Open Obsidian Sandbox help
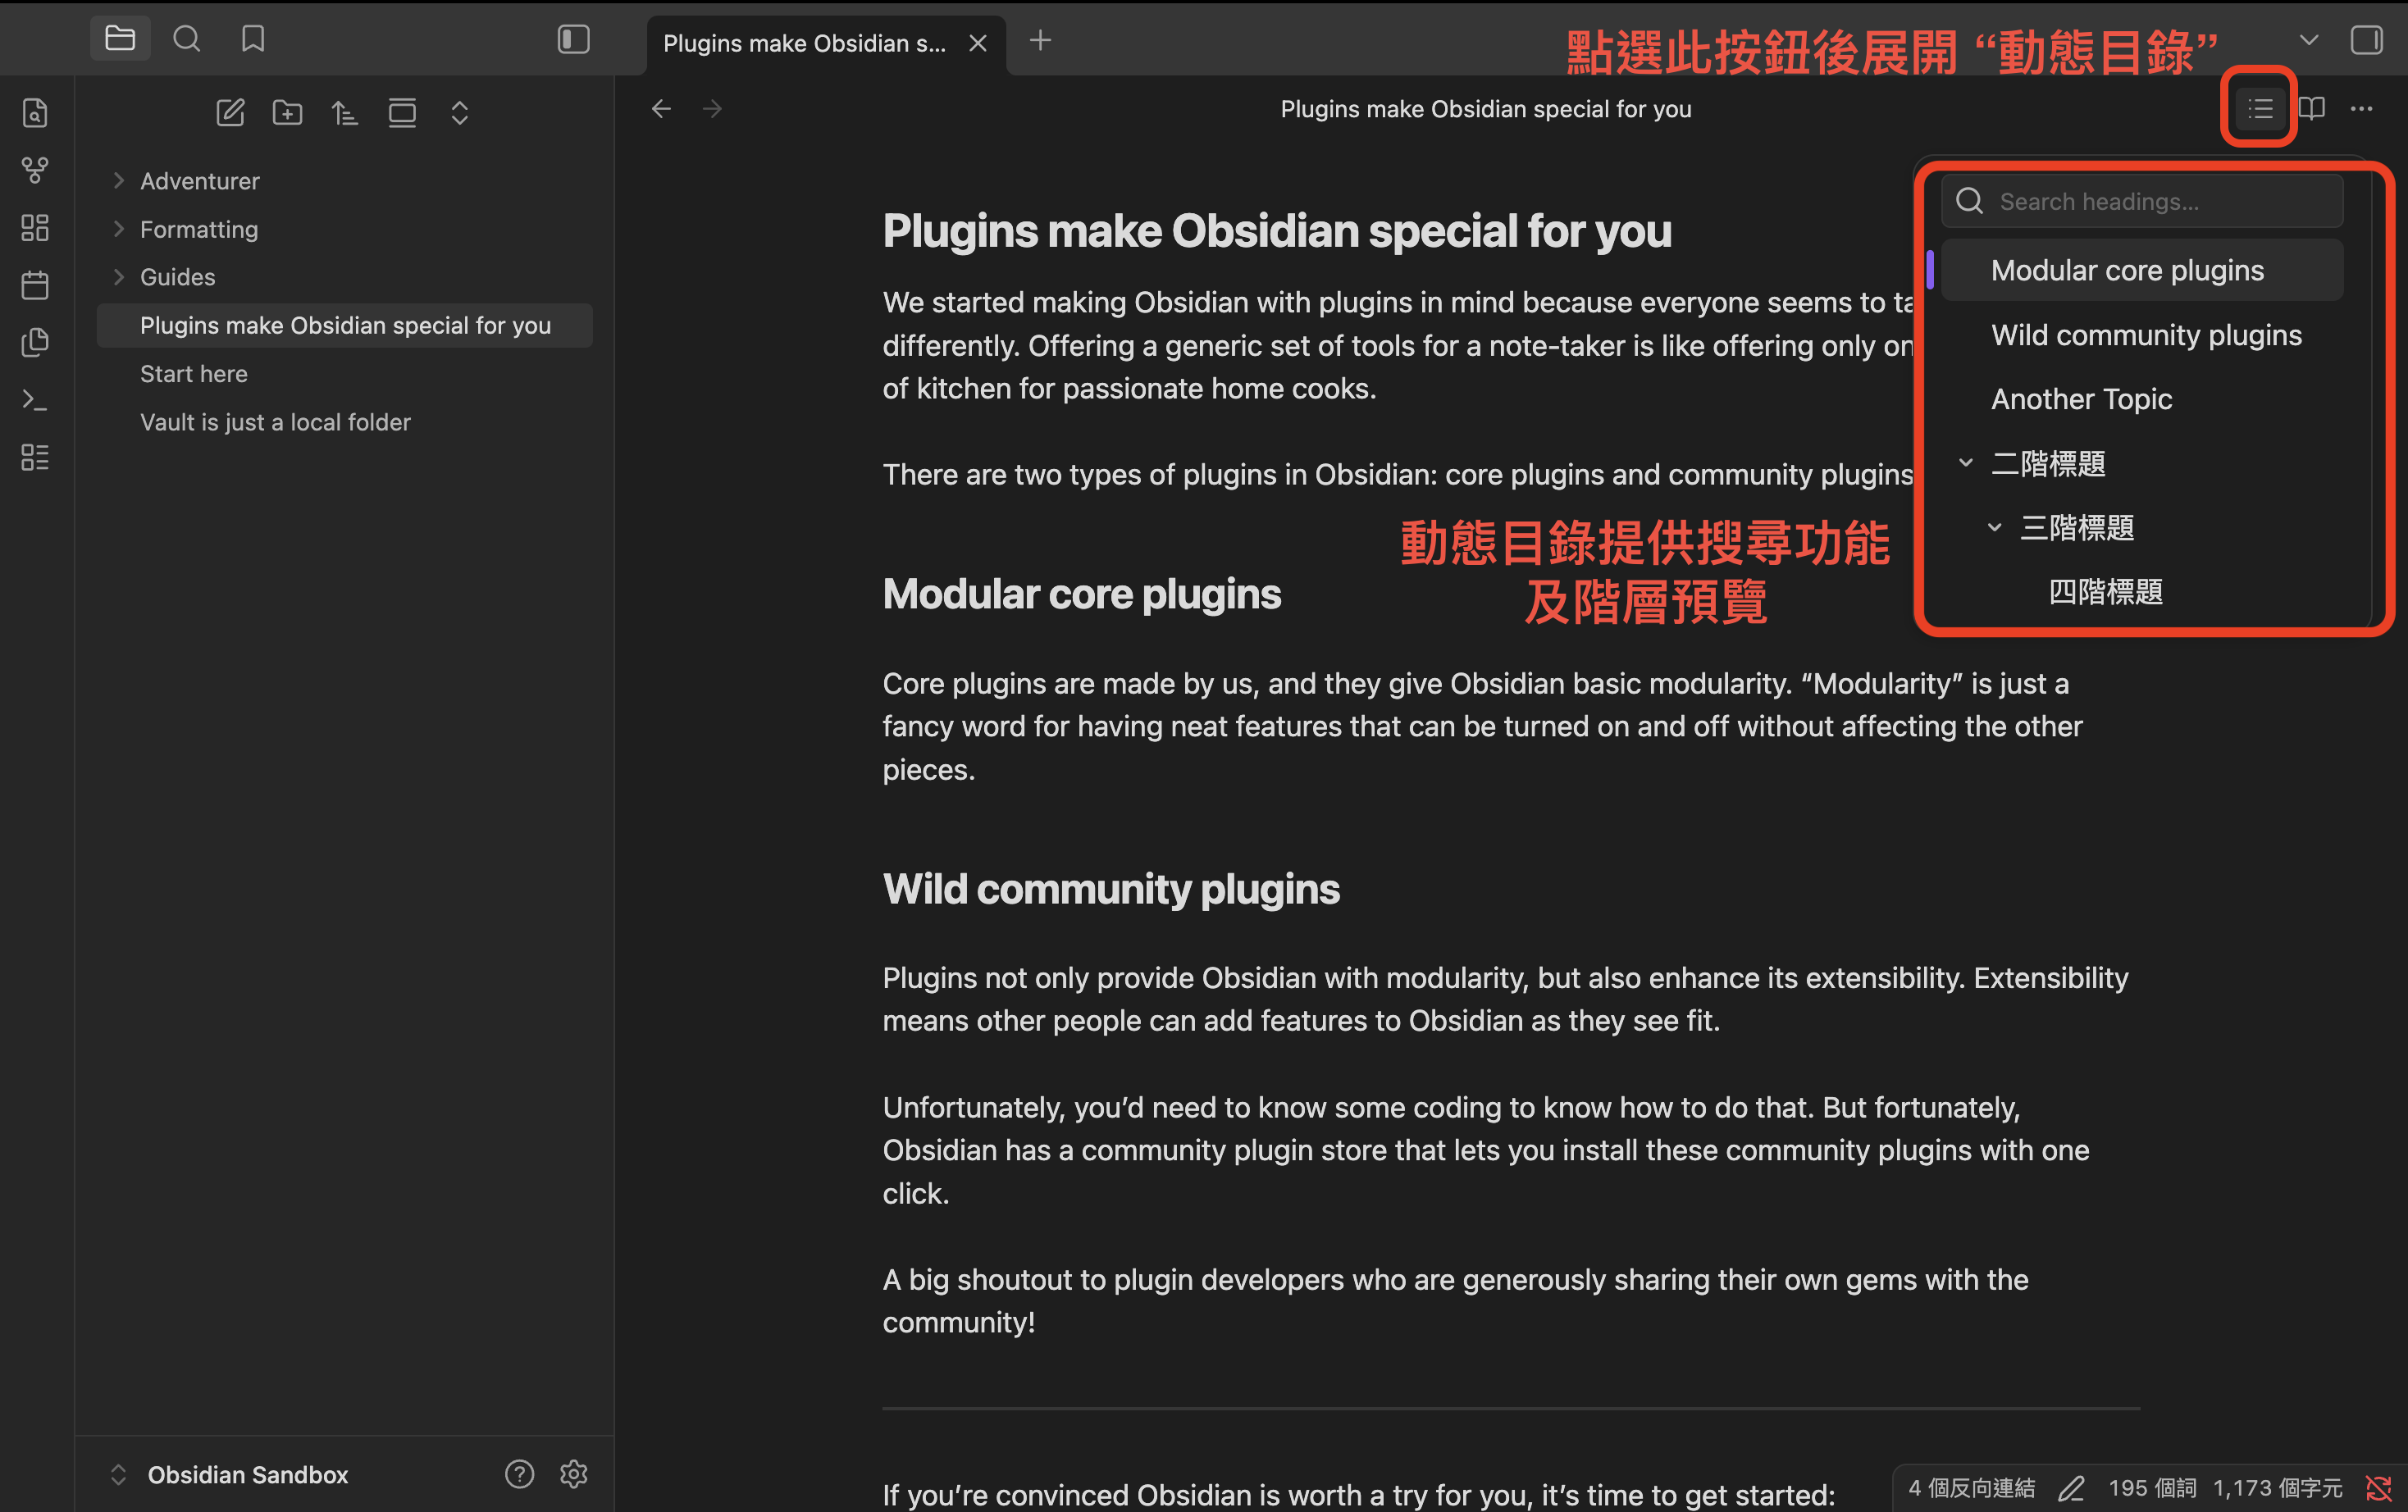The width and height of the screenshot is (2408, 1512). tap(520, 1473)
